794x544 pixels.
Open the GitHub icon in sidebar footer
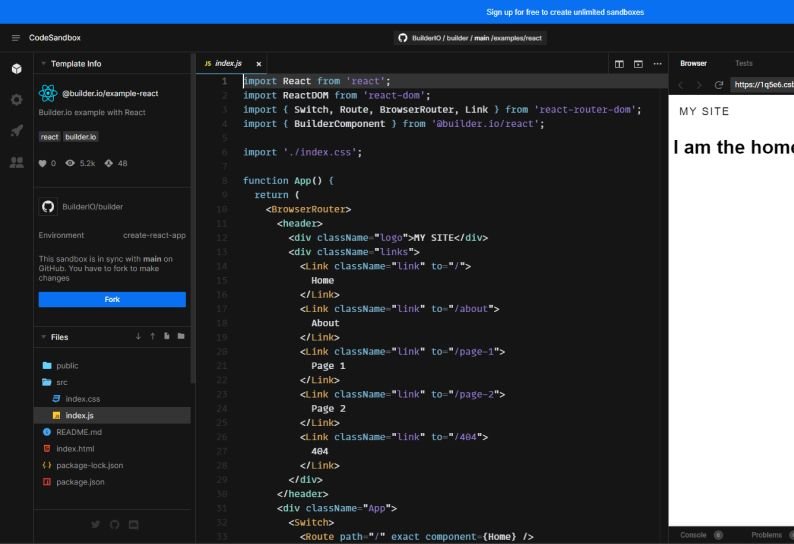click(x=114, y=524)
